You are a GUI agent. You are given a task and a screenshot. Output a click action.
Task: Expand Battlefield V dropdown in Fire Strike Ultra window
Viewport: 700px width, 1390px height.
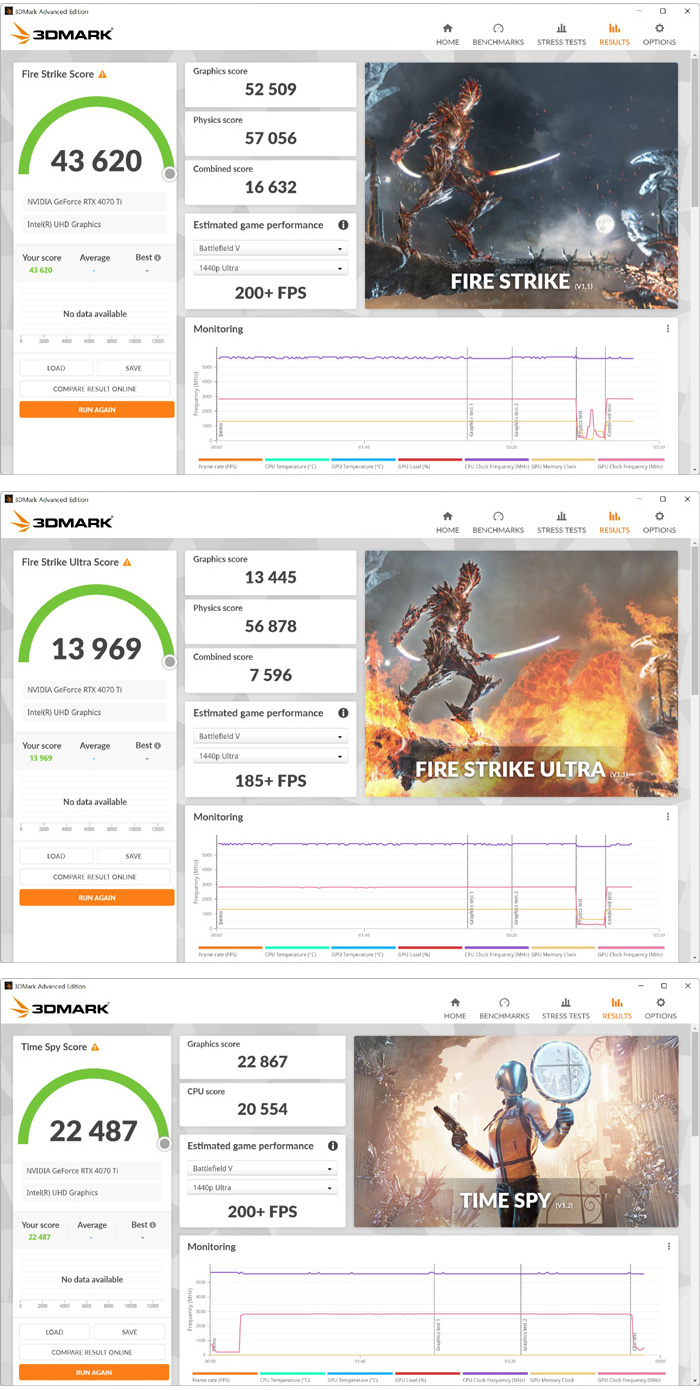click(x=270, y=736)
